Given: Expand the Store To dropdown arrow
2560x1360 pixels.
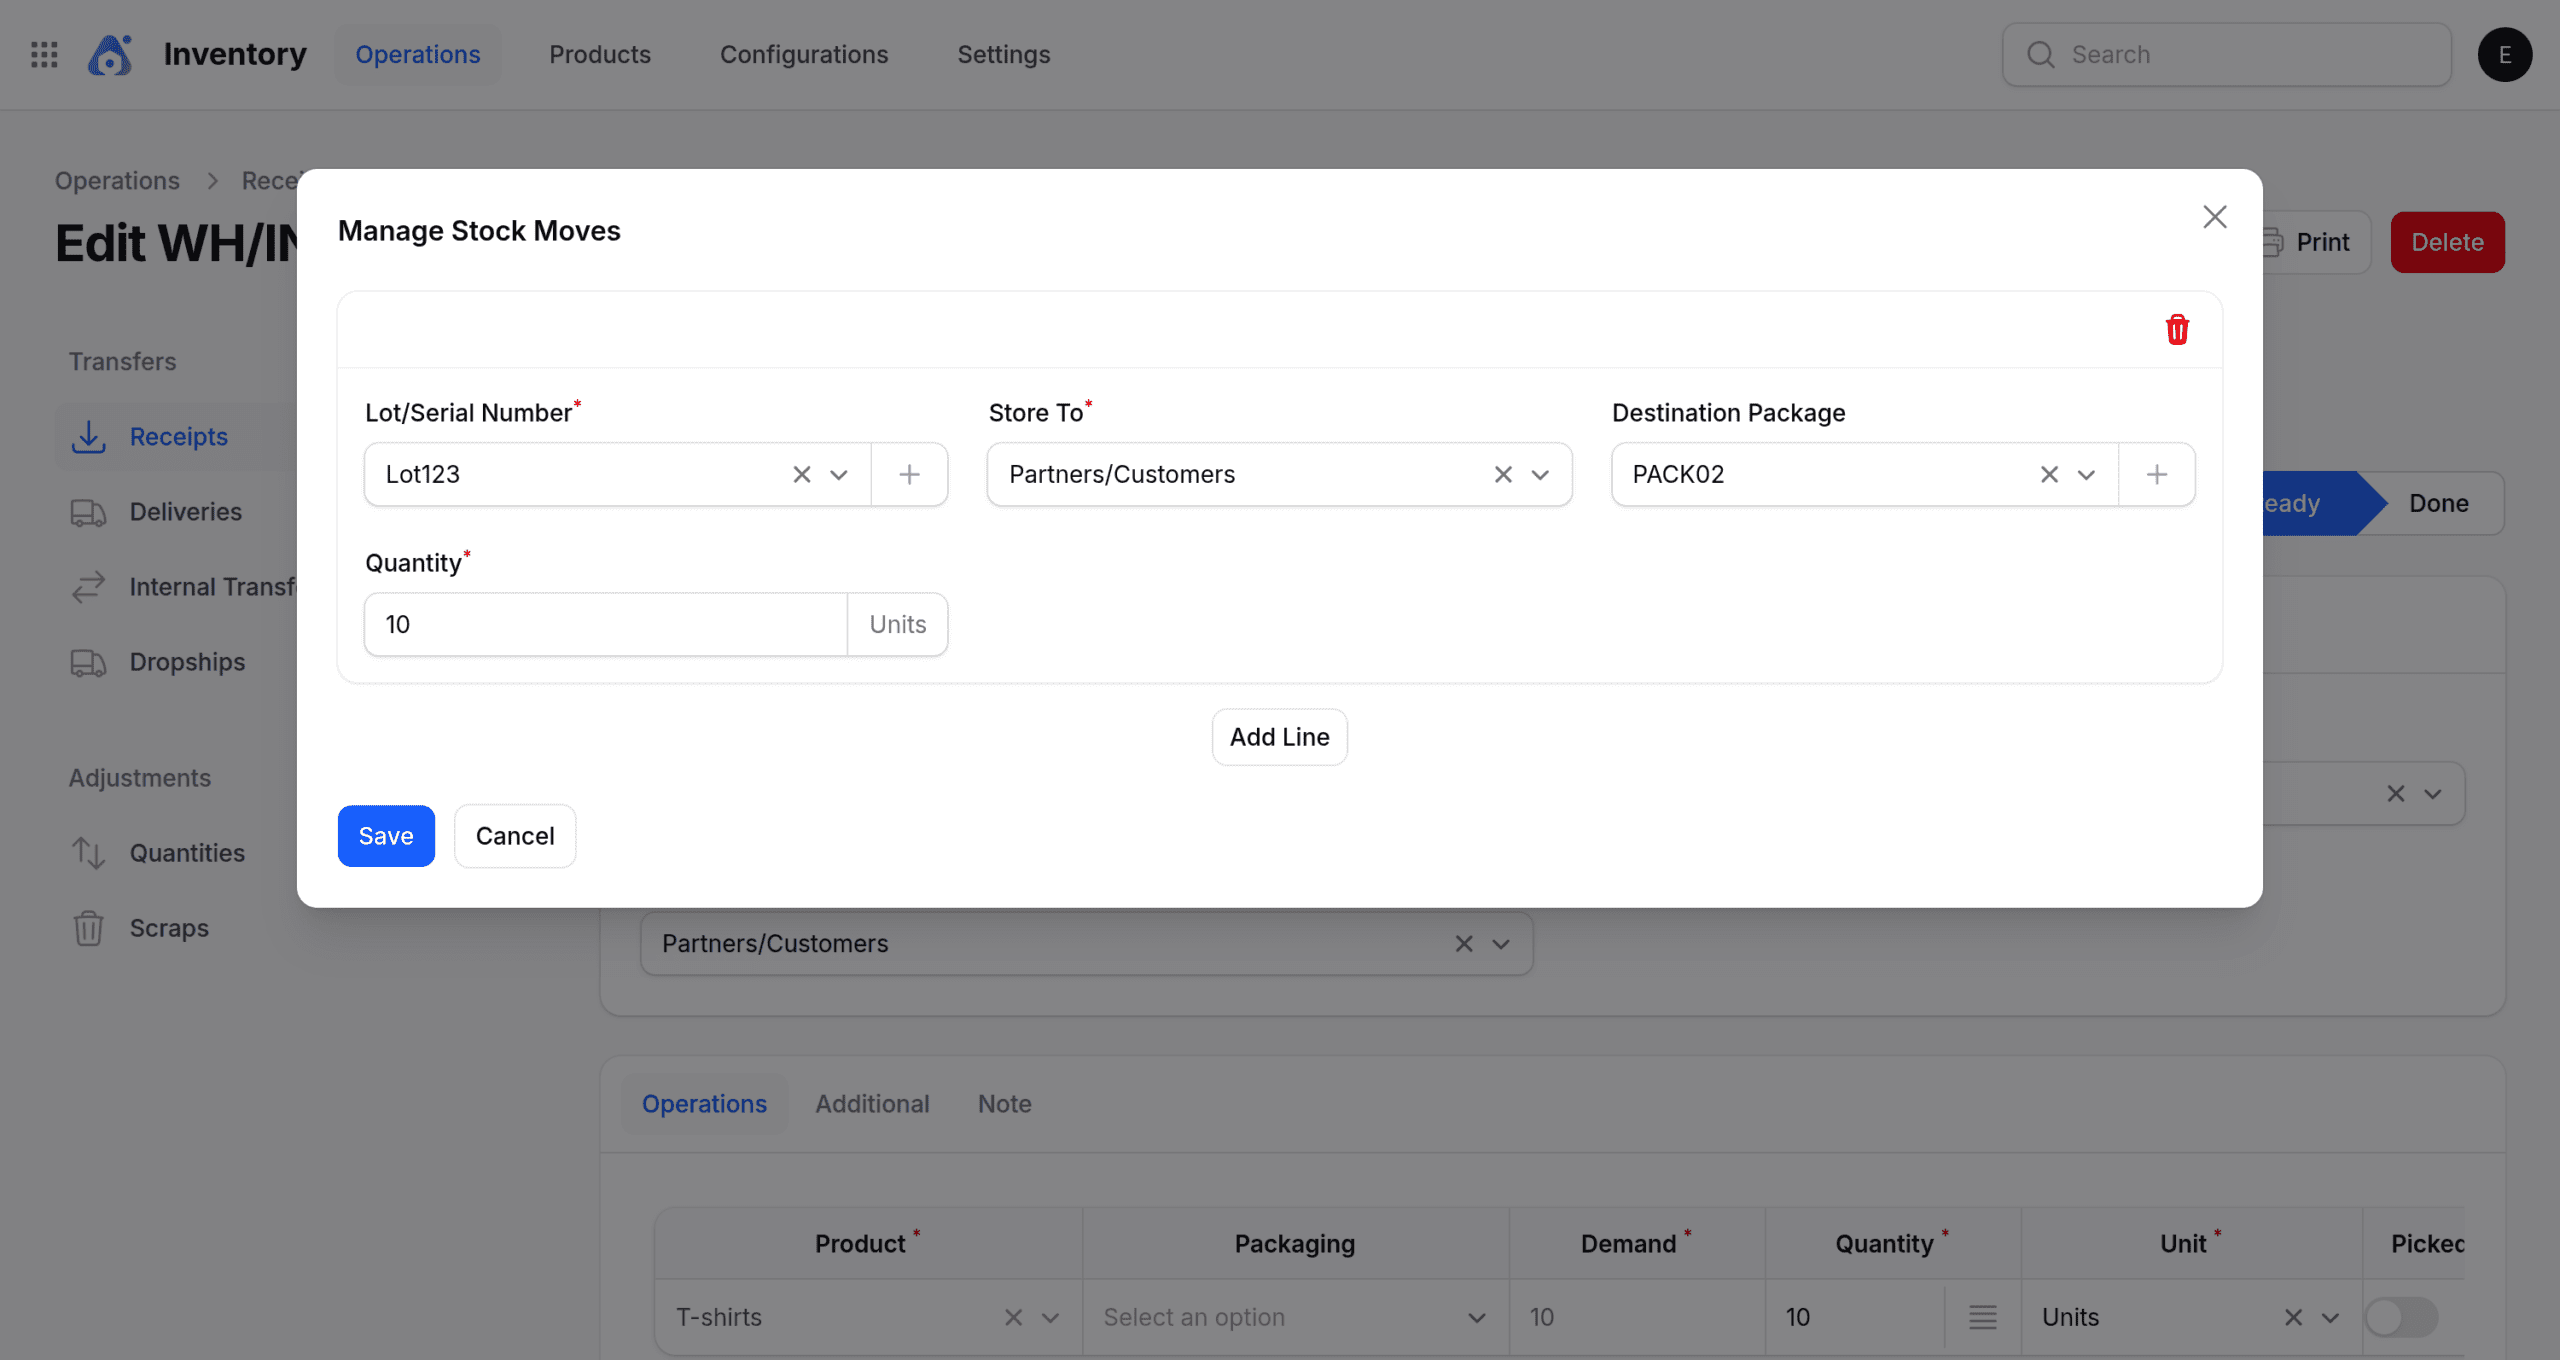Looking at the screenshot, I should 1540,474.
